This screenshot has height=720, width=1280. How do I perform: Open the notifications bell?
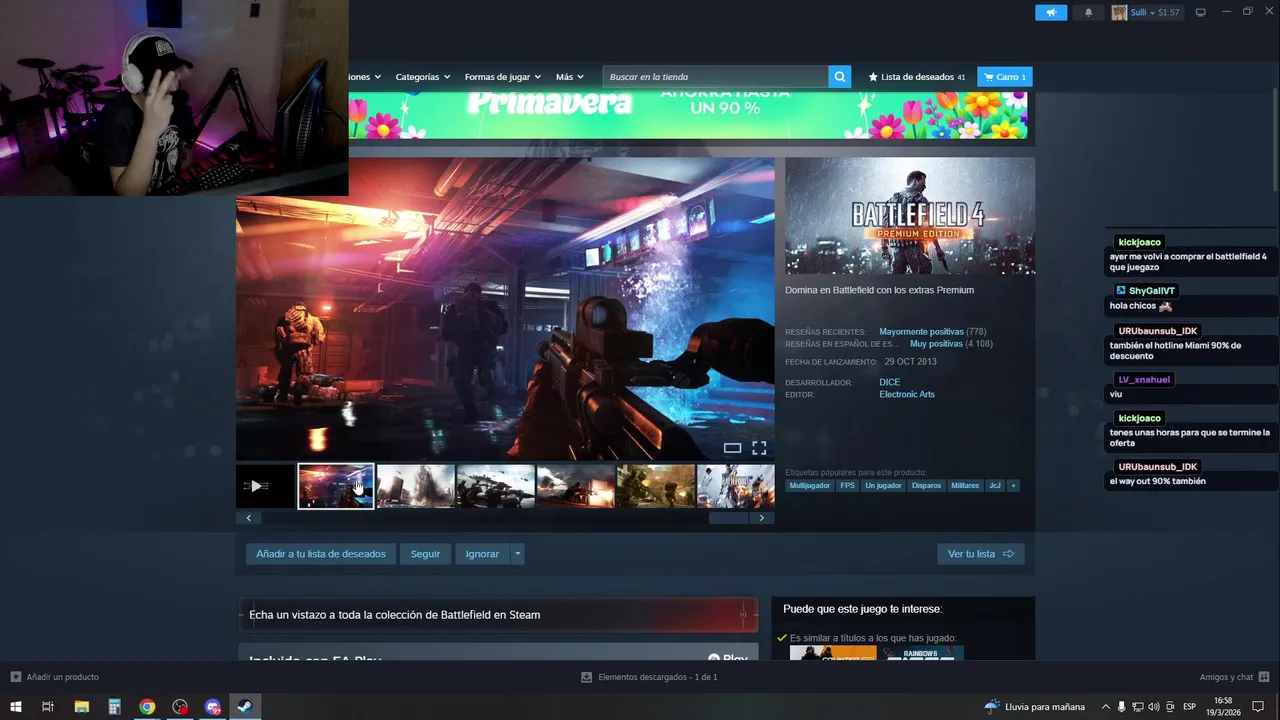[x=1088, y=12]
